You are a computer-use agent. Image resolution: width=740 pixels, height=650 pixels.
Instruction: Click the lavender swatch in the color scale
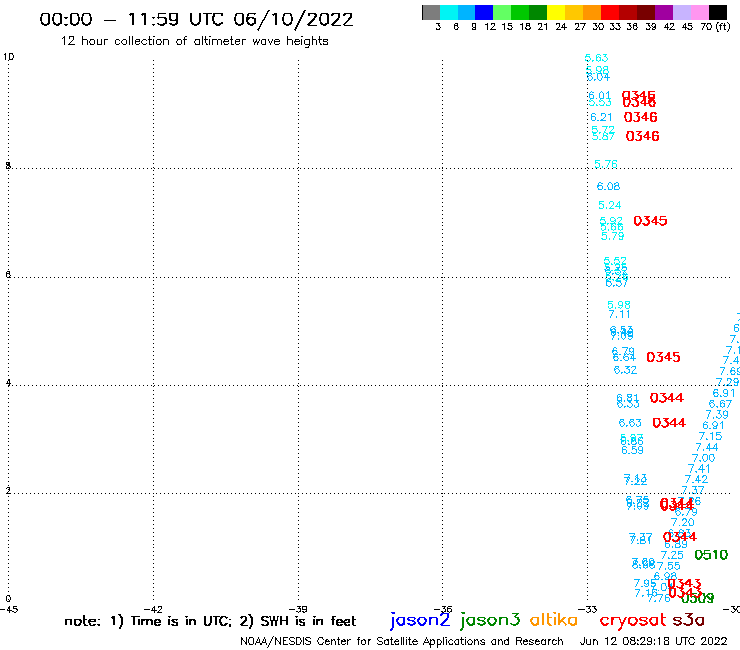pyautogui.click(x=682, y=12)
